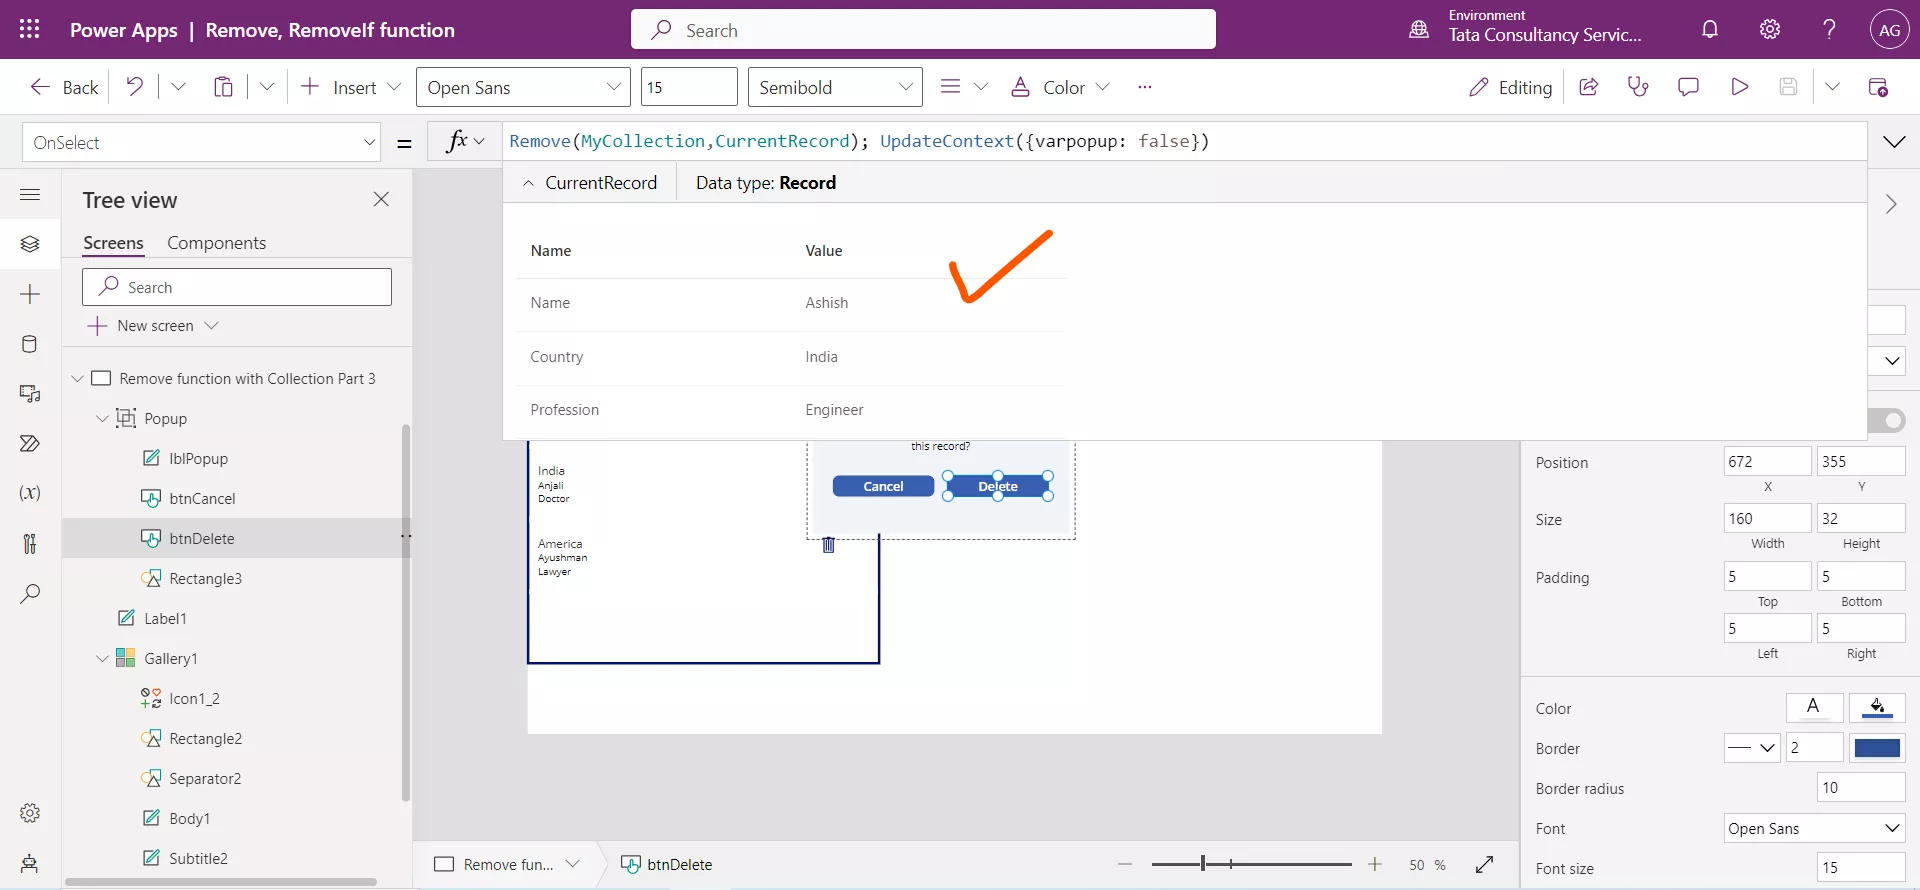The height and width of the screenshot is (890, 1920).
Task: Click the Save disk icon
Action: 1788,87
